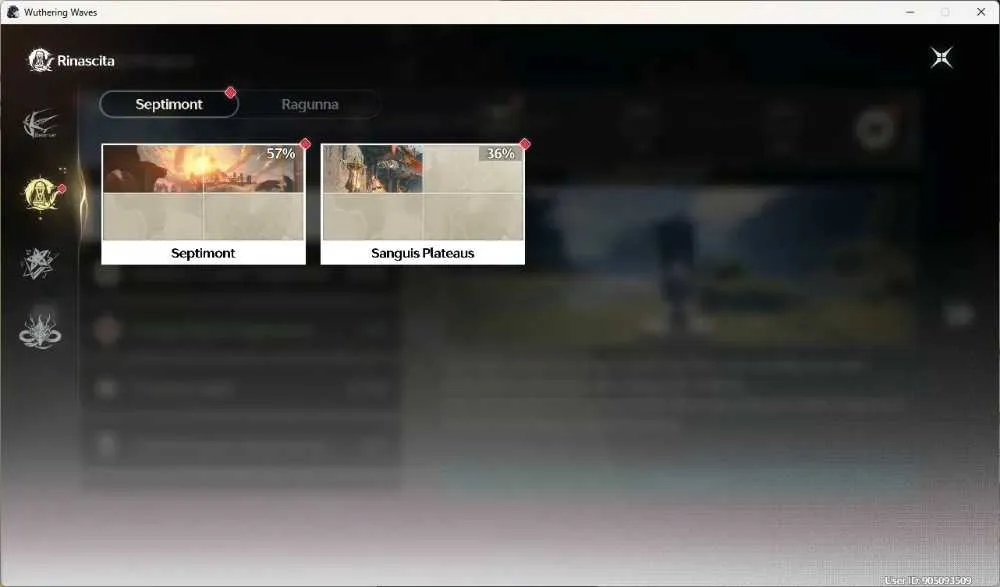1000x587 pixels.
Task: Select the highlighted Rinascita sidebar emblem
Action: pyautogui.click(x=41, y=195)
